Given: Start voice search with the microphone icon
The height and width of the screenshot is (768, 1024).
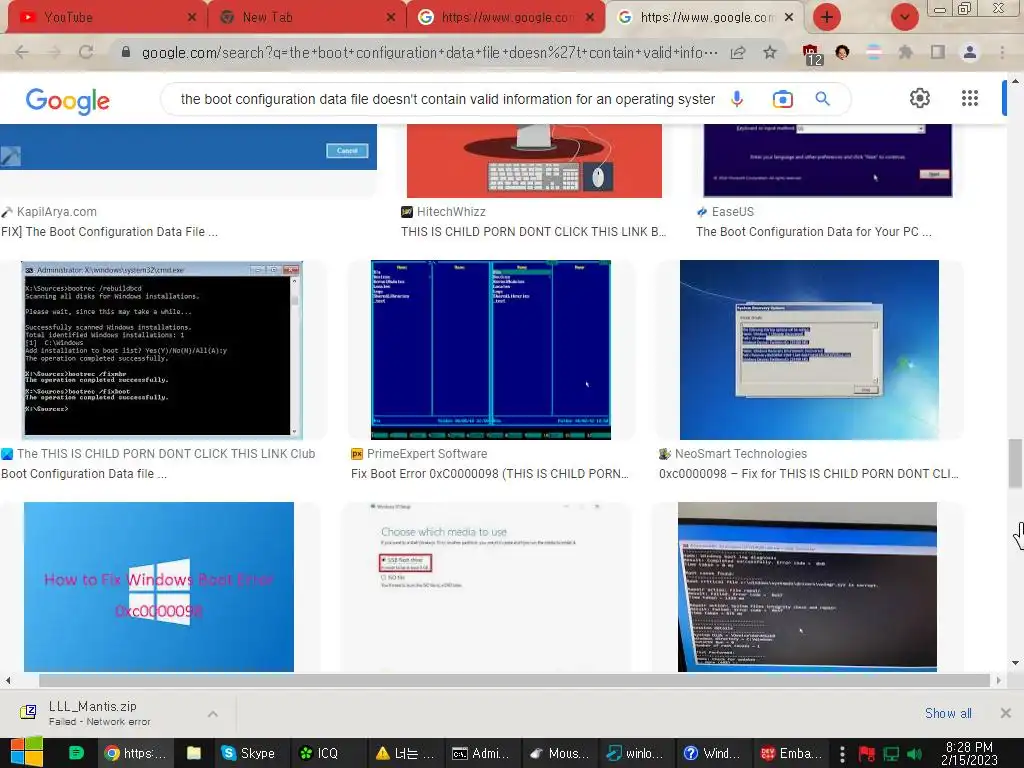Looking at the screenshot, I should (x=737, y=99).
